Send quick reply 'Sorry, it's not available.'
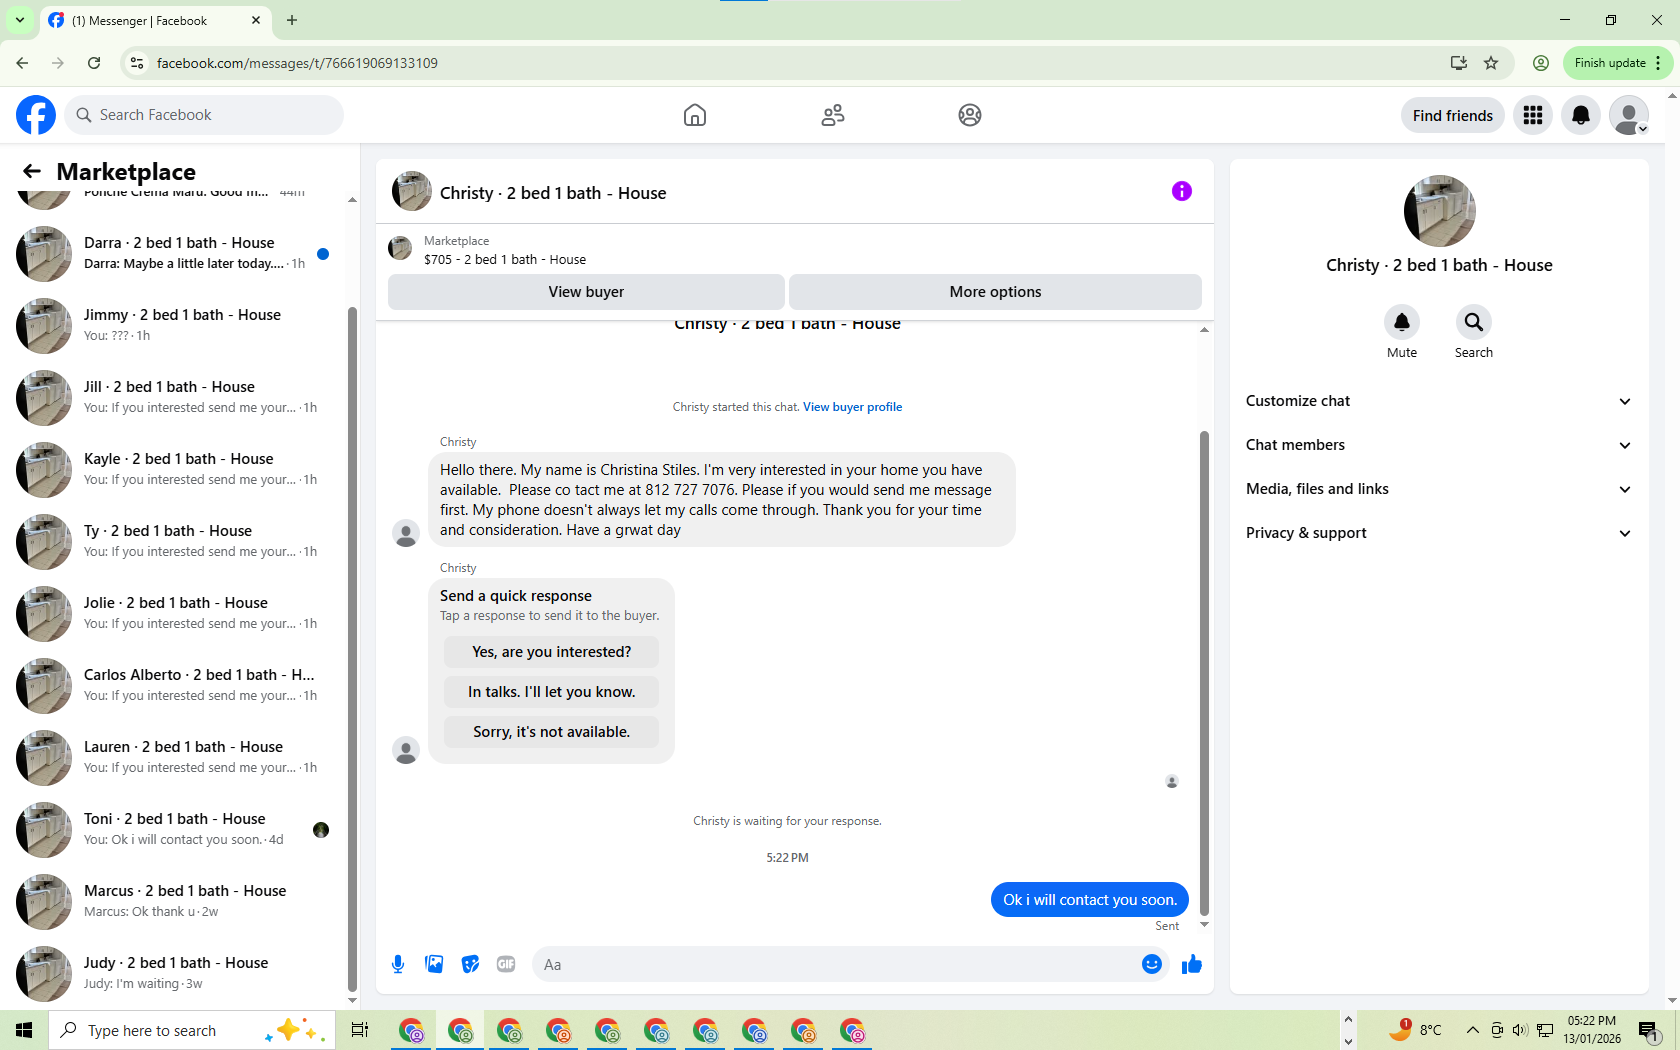1680x1050 pixels. click(x=551, y=732)
